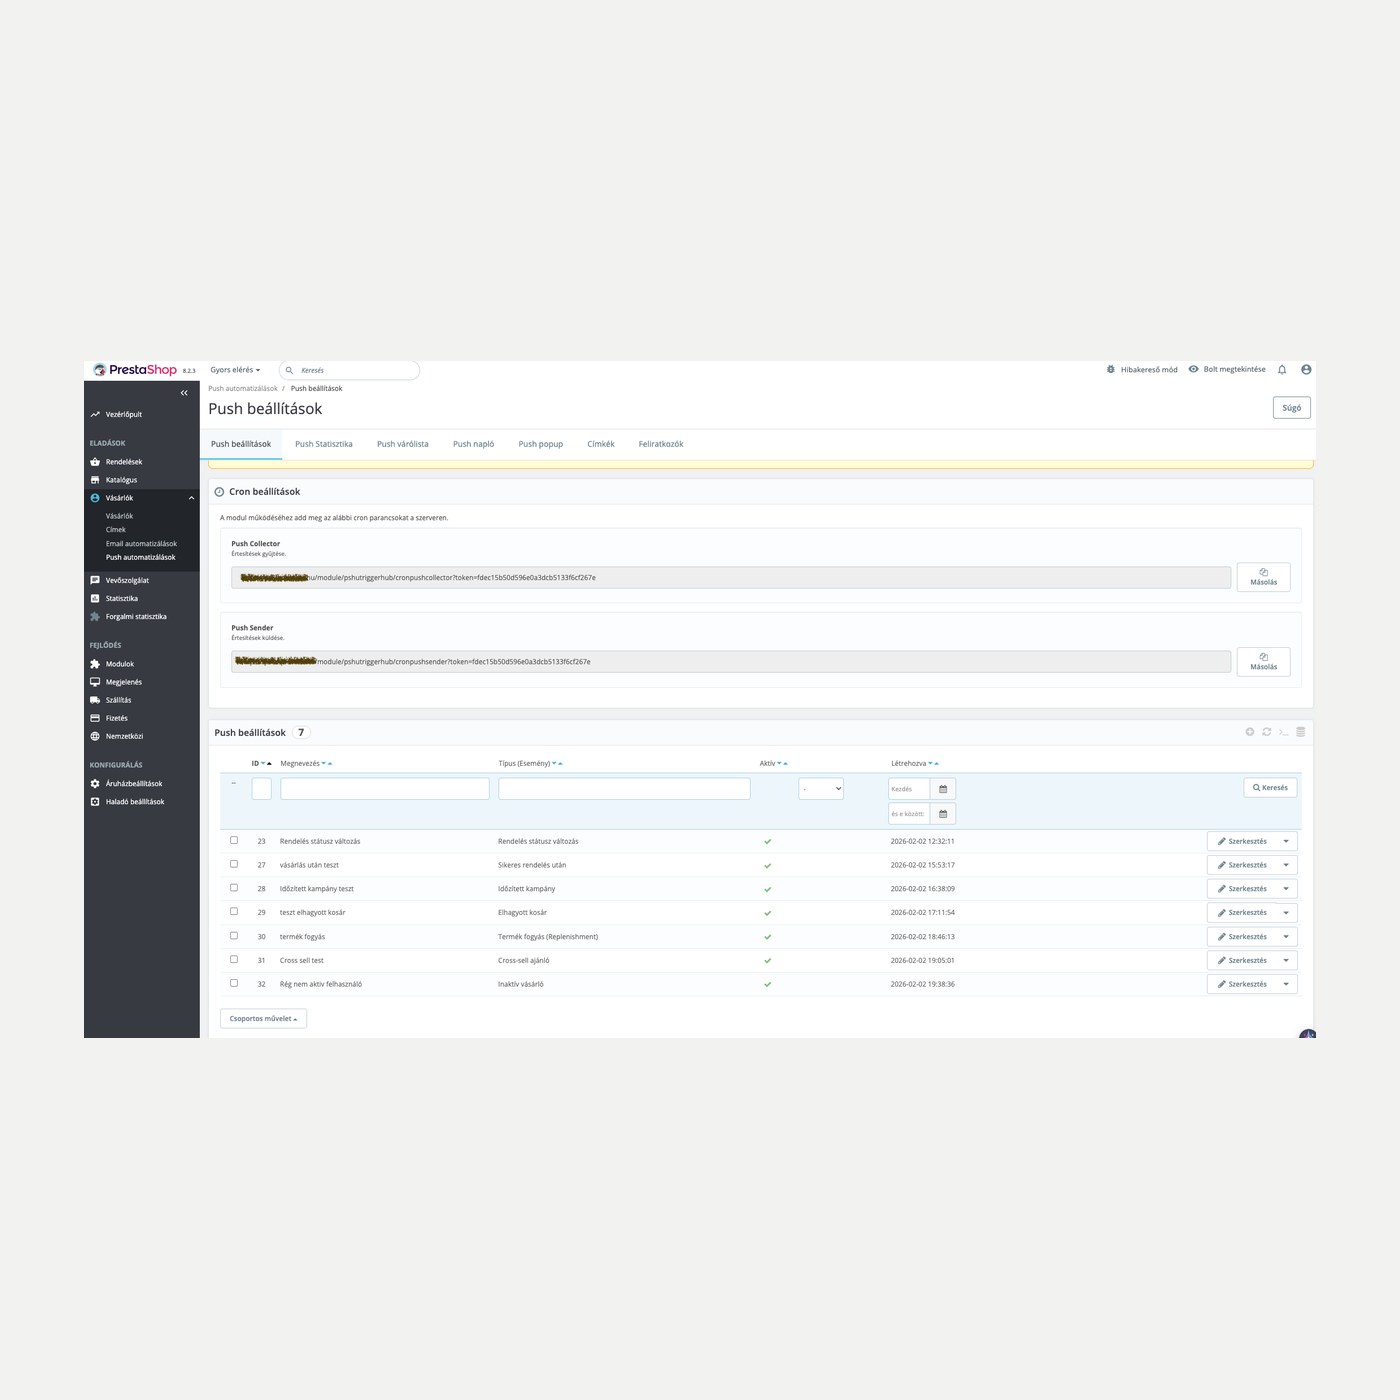Select the Feliratkozók tab
Viewport: 1400px width, 1400px height.
tap(661, 444)
